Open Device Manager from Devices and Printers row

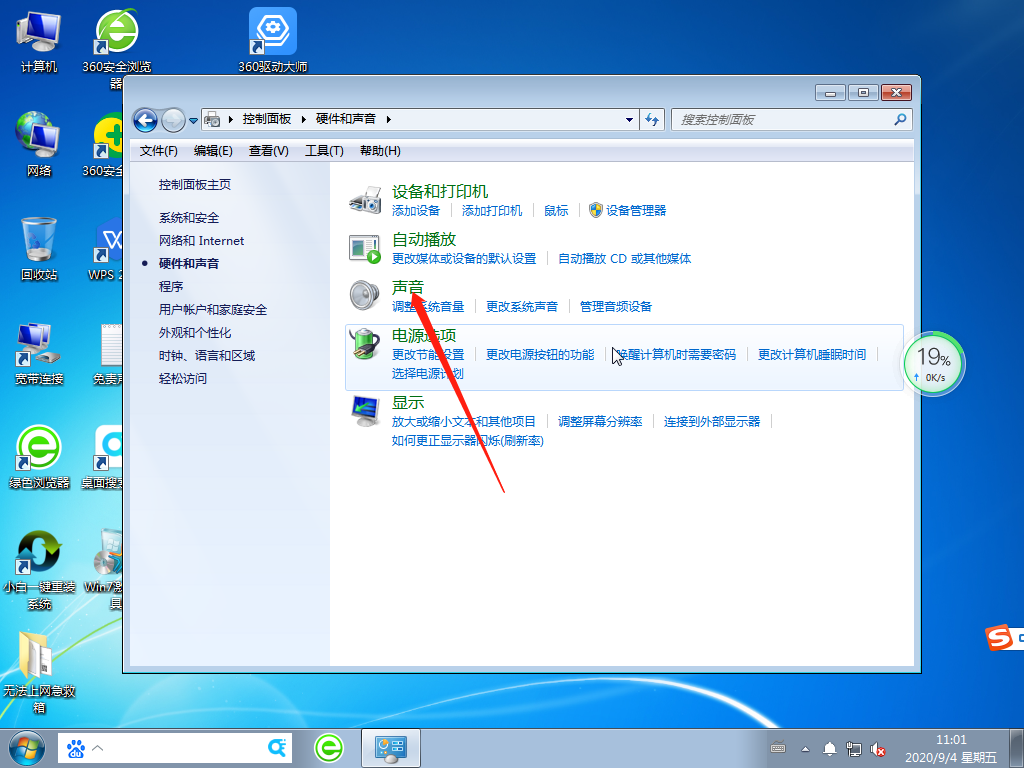[638, 210]
